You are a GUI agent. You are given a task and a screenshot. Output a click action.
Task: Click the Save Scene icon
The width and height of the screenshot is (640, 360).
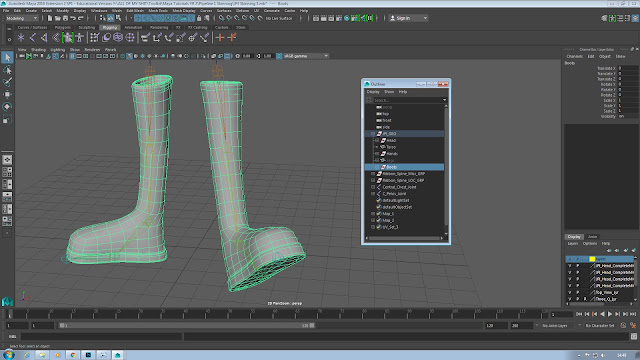click(65, 18)
